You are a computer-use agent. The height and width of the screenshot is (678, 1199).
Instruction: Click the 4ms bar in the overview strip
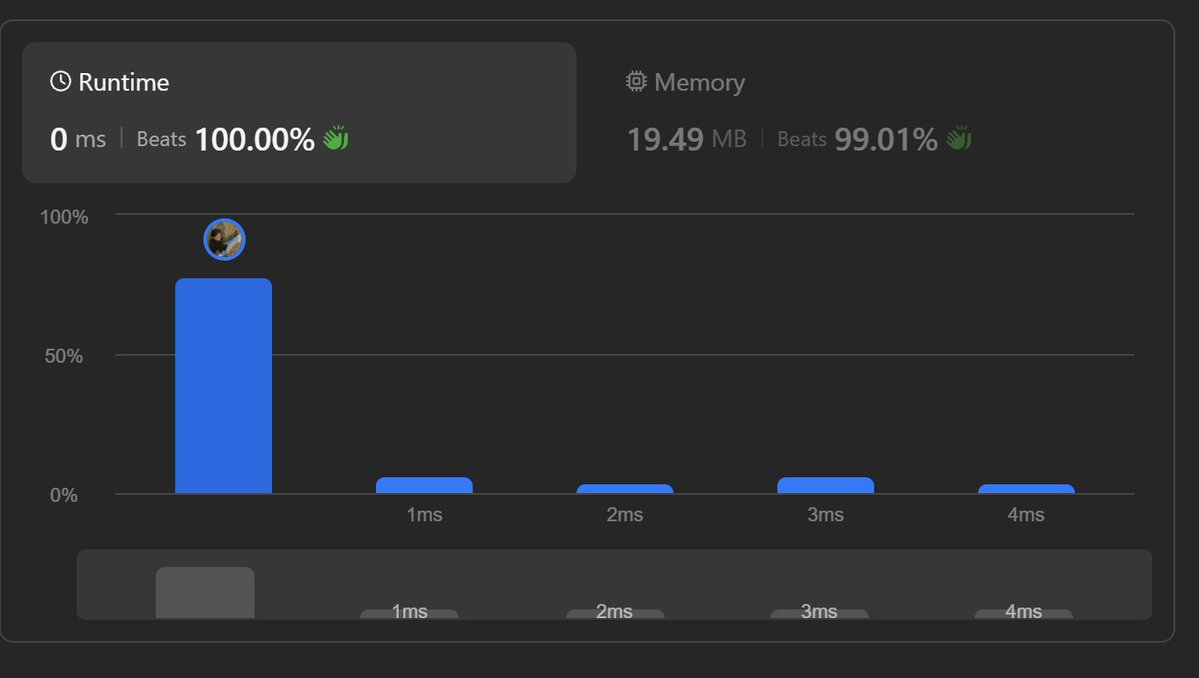coord(1023,614)
